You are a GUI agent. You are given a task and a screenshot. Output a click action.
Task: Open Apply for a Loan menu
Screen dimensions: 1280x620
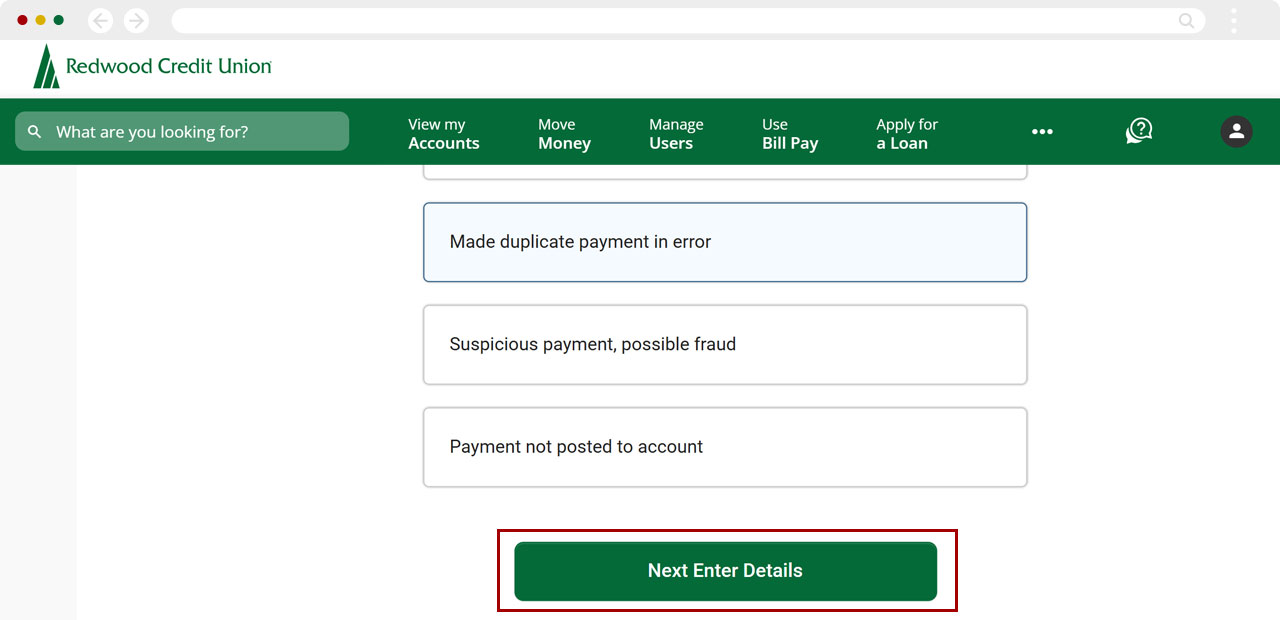(906, 134)
